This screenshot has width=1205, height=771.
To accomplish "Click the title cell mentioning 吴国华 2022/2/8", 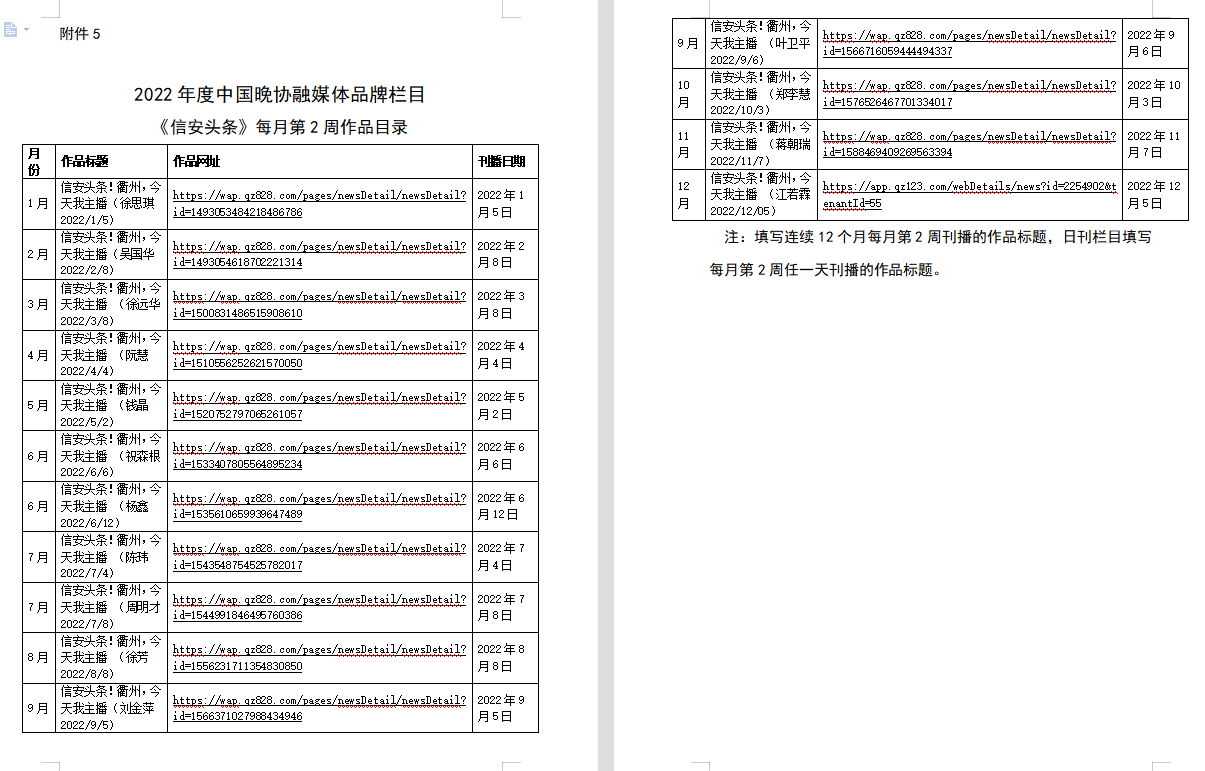I will click(x=111, y=254).
